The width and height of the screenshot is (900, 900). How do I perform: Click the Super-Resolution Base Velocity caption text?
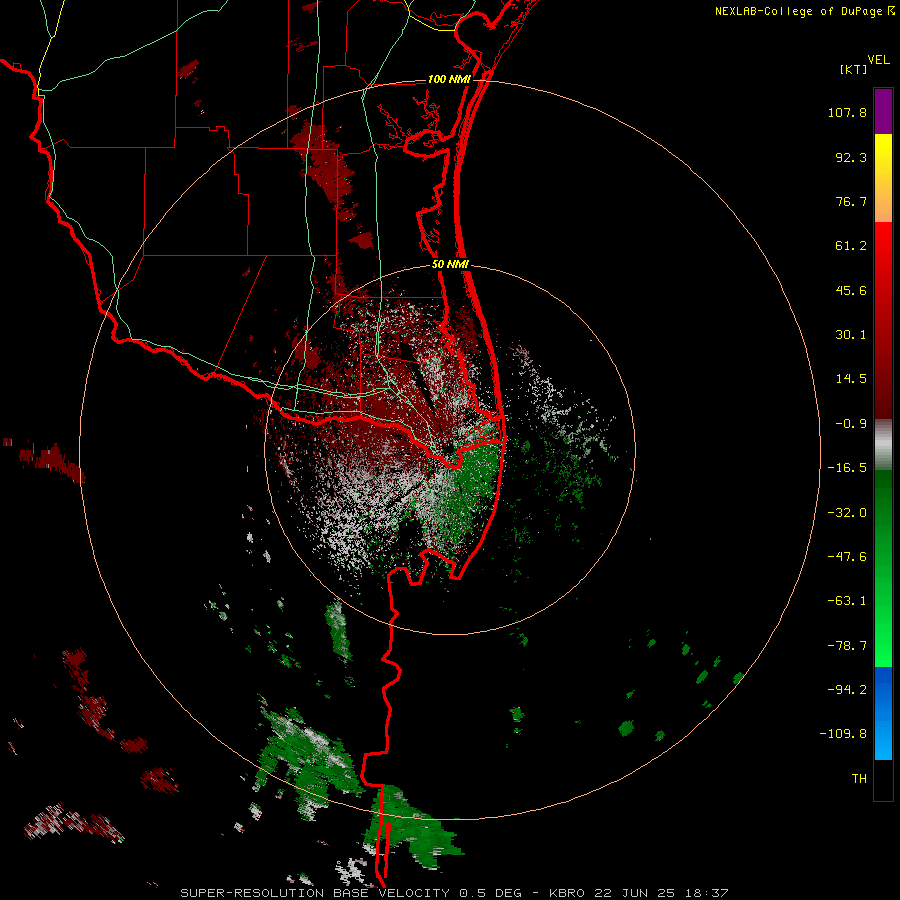[x=454, y=893]
